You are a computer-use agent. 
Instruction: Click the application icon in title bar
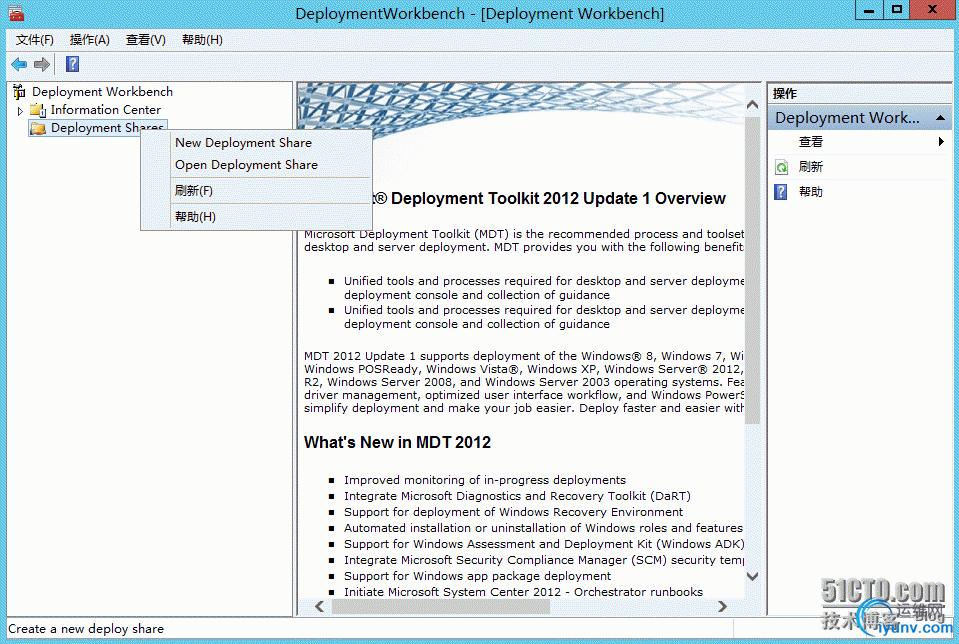[17, 13]
